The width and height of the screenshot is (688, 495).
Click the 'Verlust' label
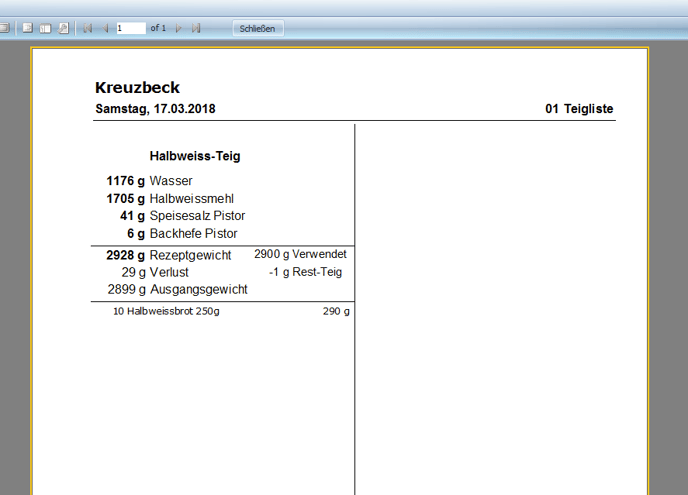click(169, 273)
